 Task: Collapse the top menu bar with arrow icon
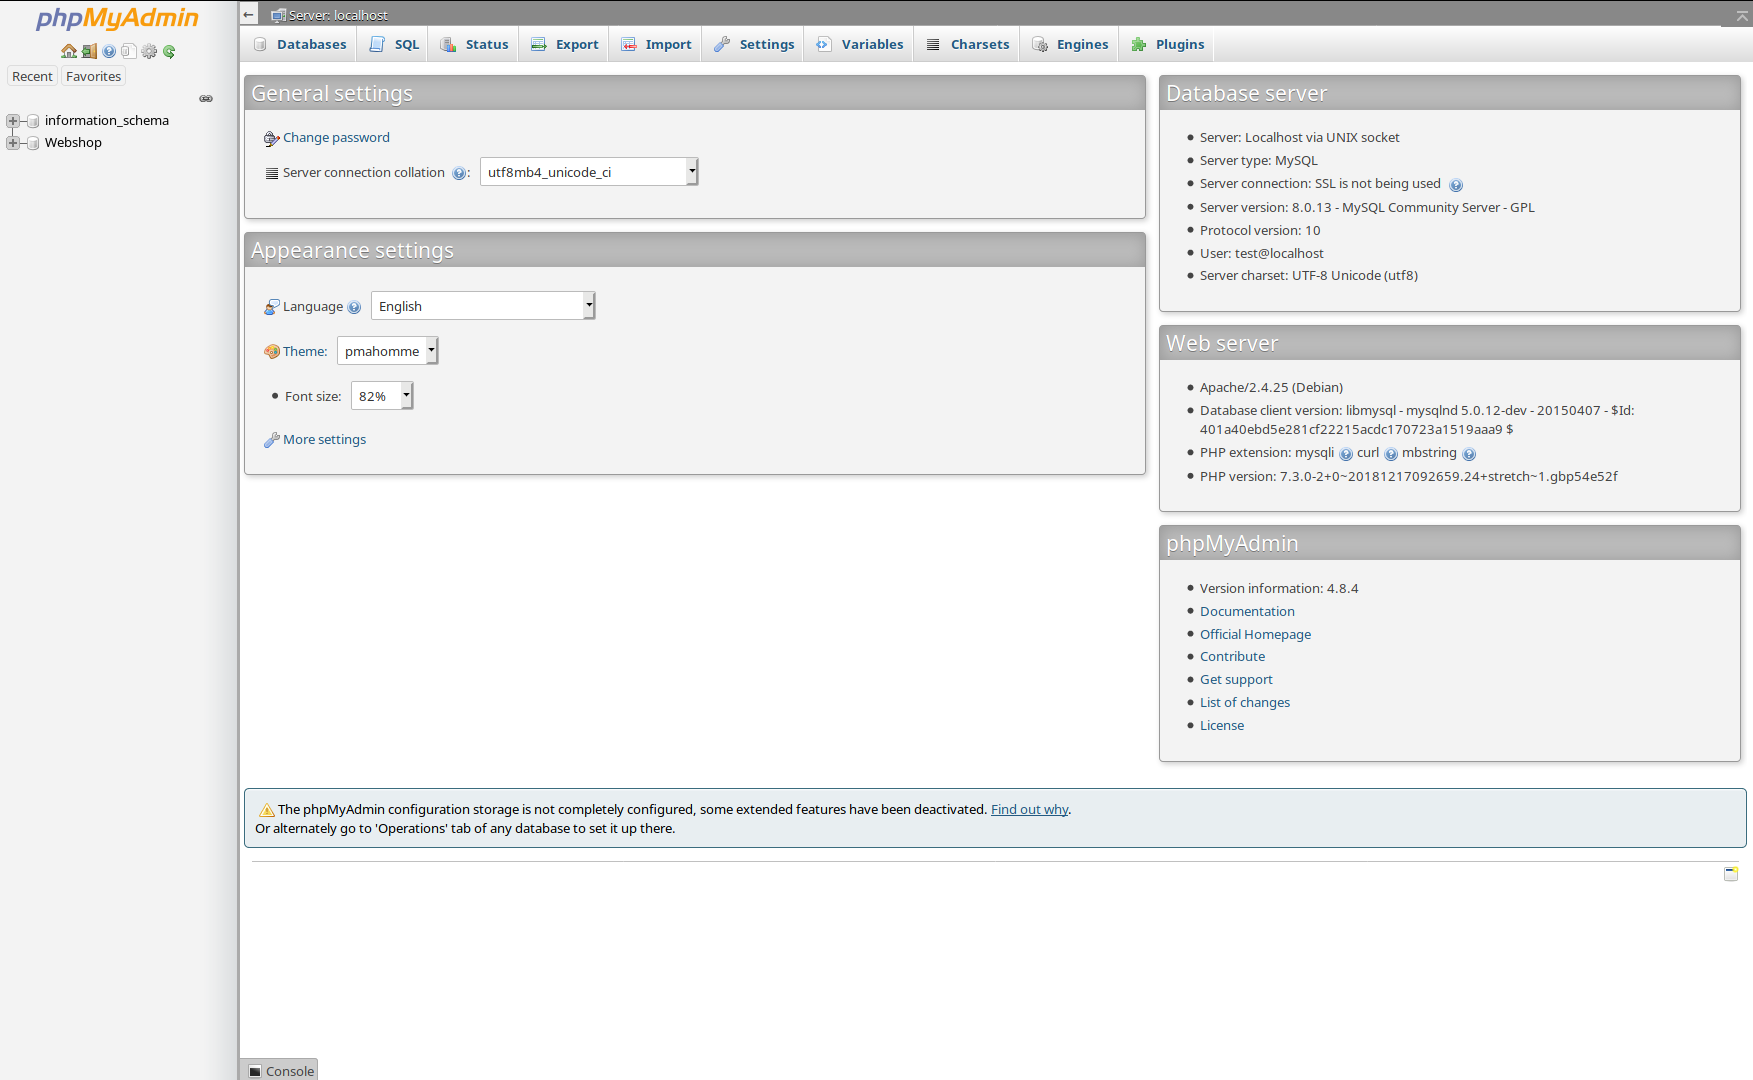(x=1742, y=16)
